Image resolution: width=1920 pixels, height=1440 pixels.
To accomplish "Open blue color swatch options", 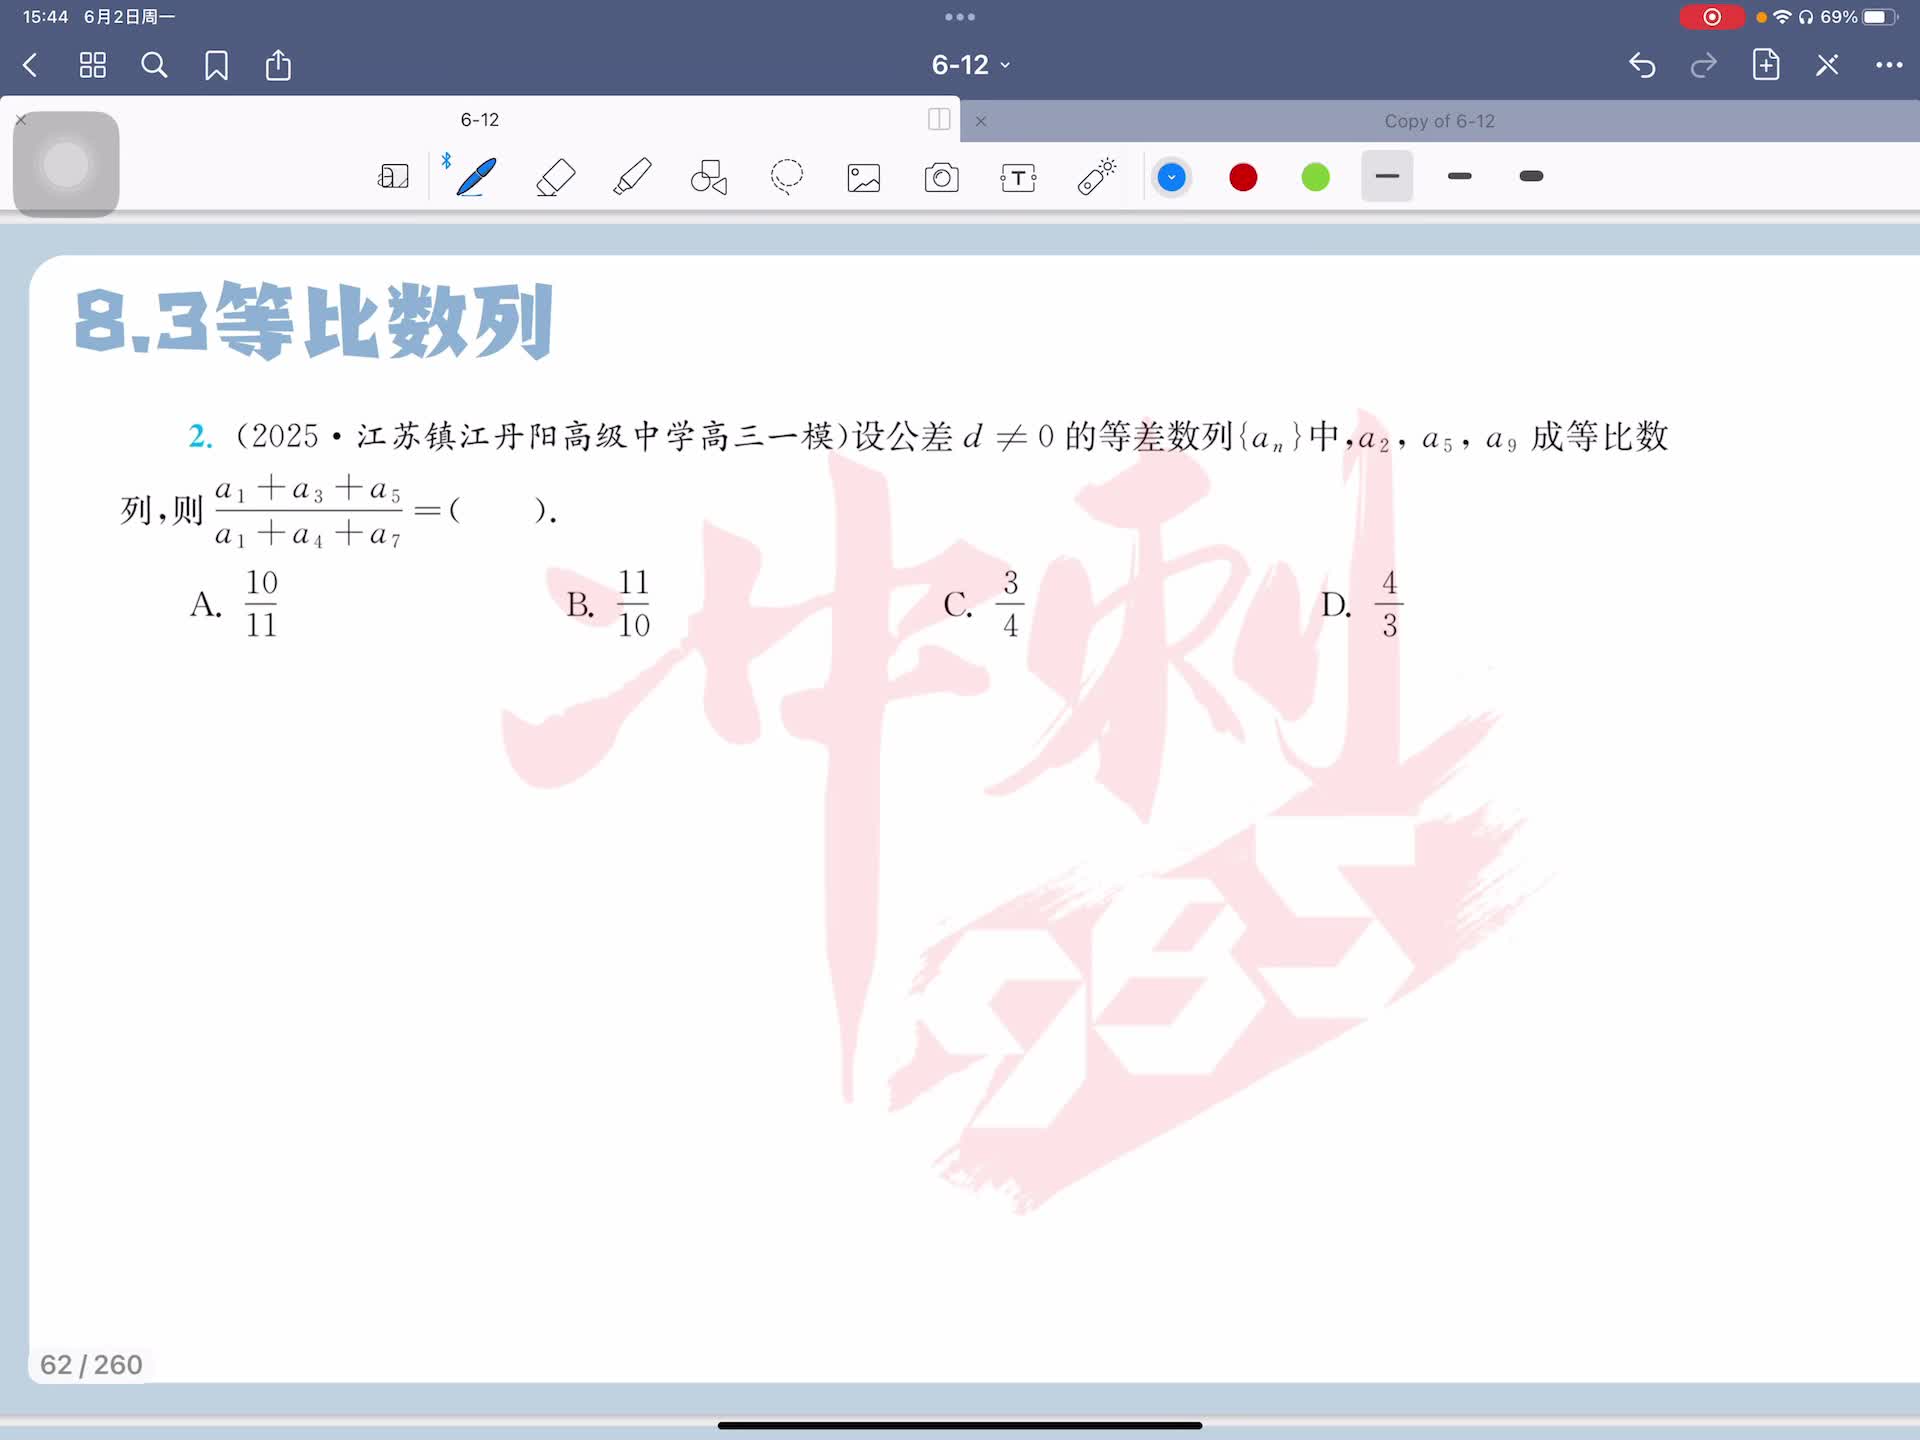I will click(1171, 178).
